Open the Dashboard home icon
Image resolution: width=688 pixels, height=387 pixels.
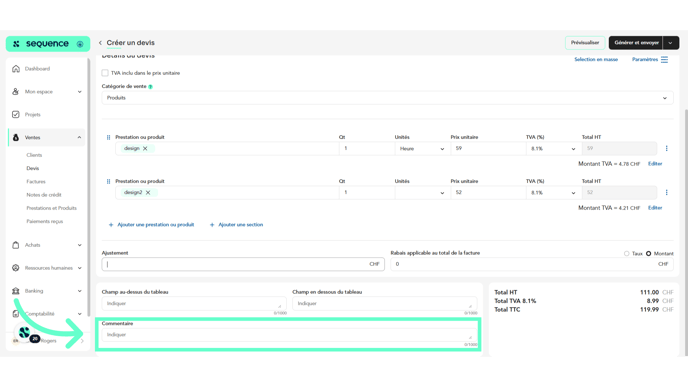tap(16, 69)
